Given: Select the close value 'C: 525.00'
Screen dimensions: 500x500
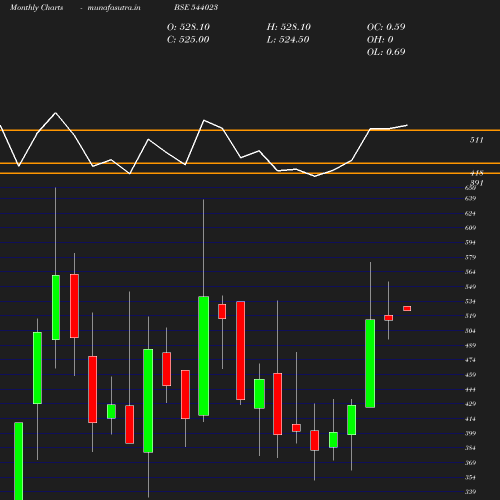Looking at the screenshot, I should pos(188,40).
